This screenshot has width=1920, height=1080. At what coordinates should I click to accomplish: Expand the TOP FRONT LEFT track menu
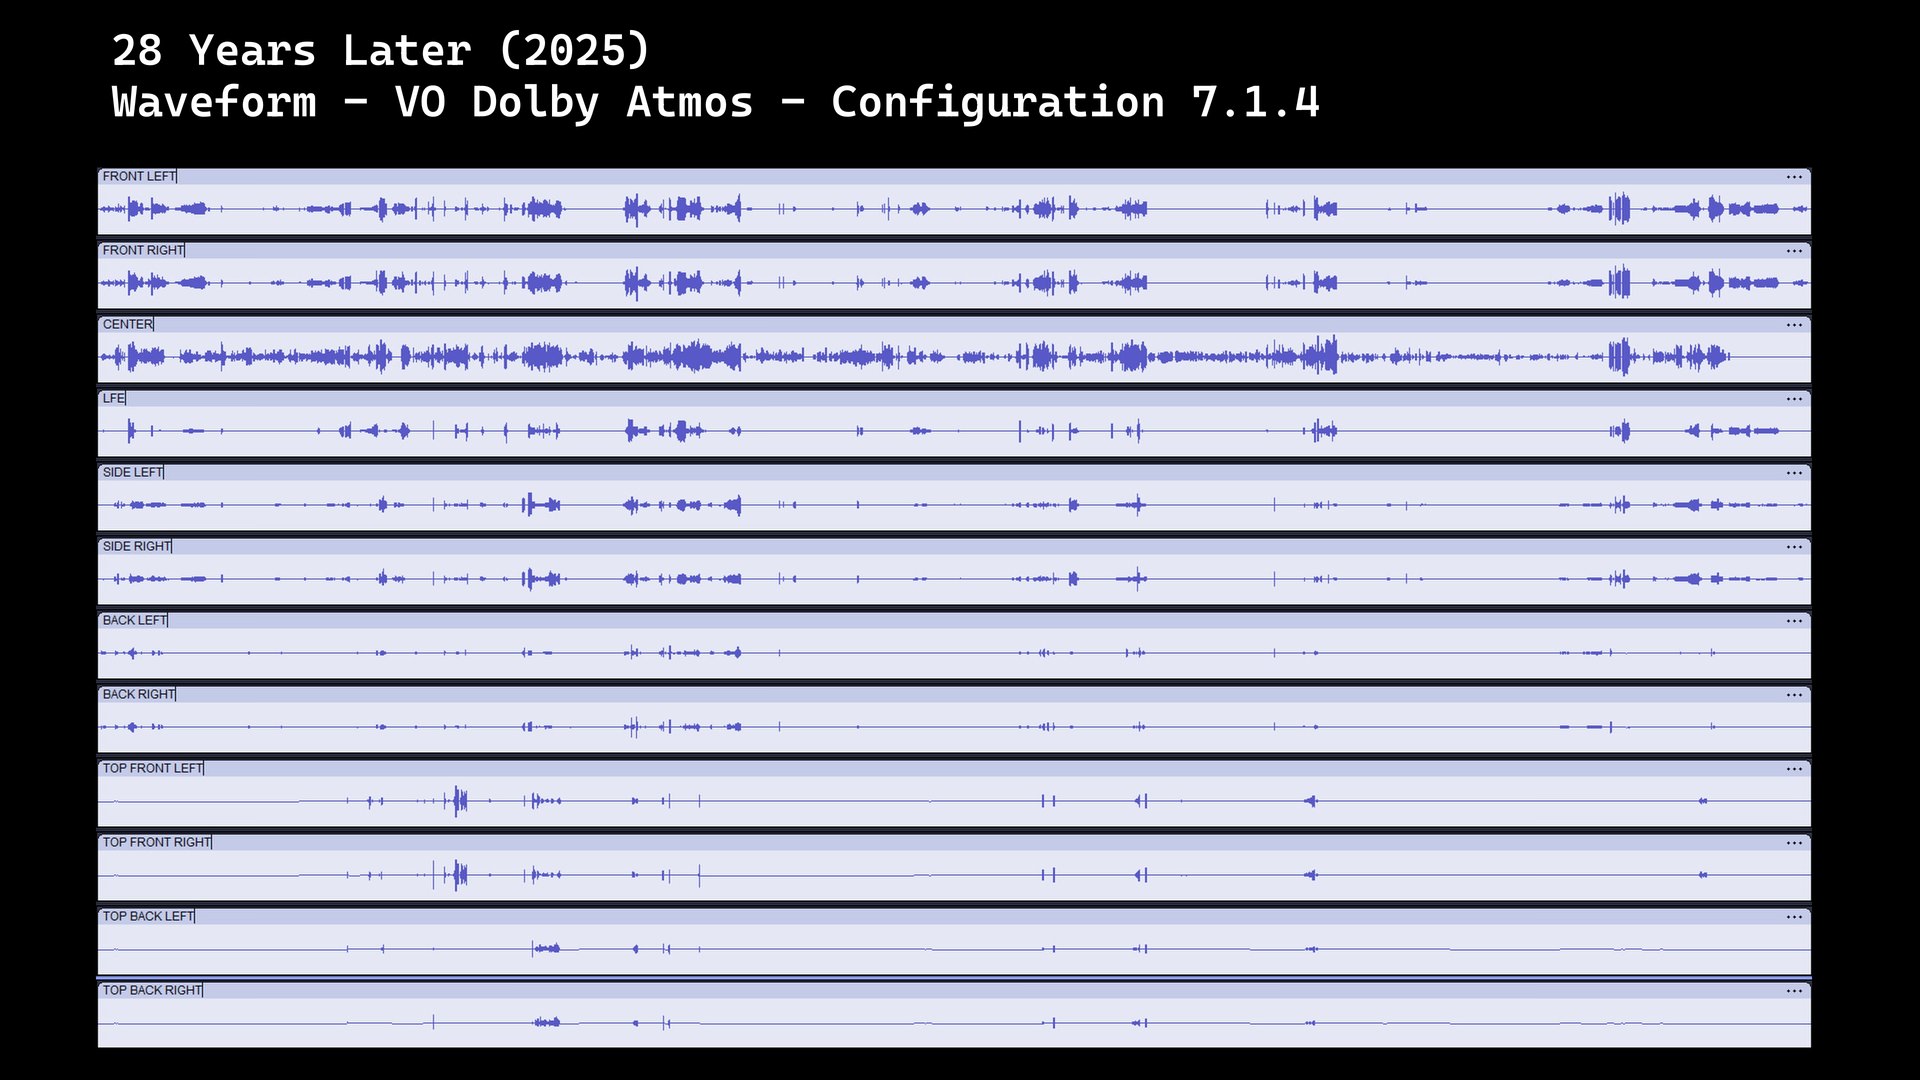[1794, 769]
